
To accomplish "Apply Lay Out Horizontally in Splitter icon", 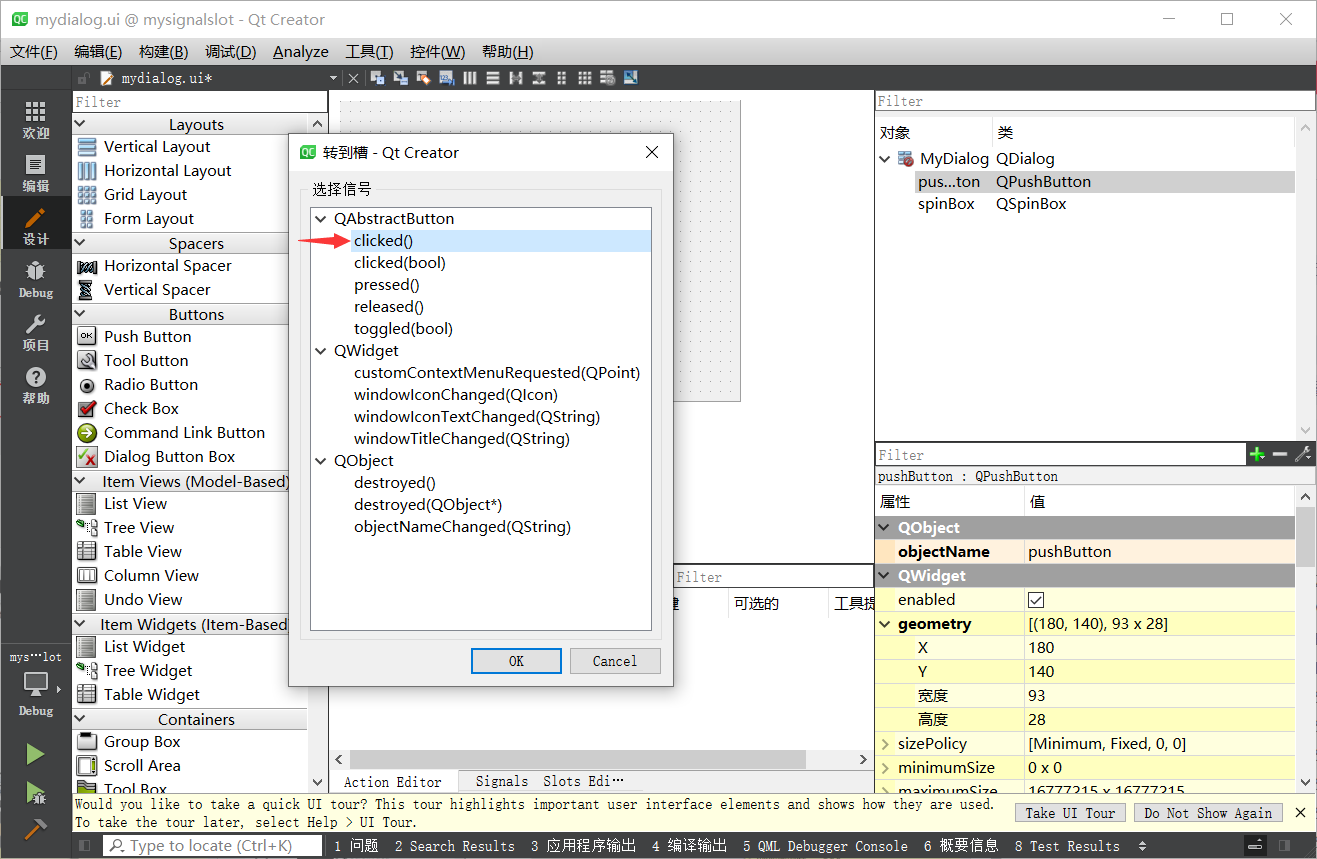I will pos(516,78).
